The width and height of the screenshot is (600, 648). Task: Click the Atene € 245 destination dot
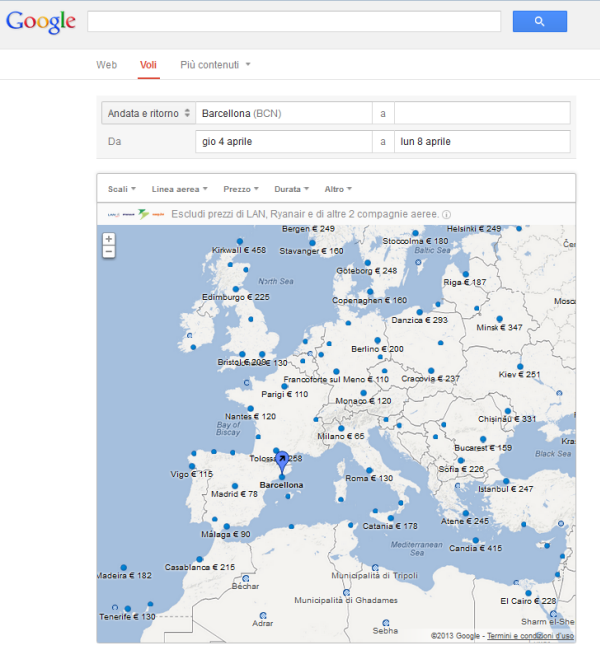click(466, 513)
